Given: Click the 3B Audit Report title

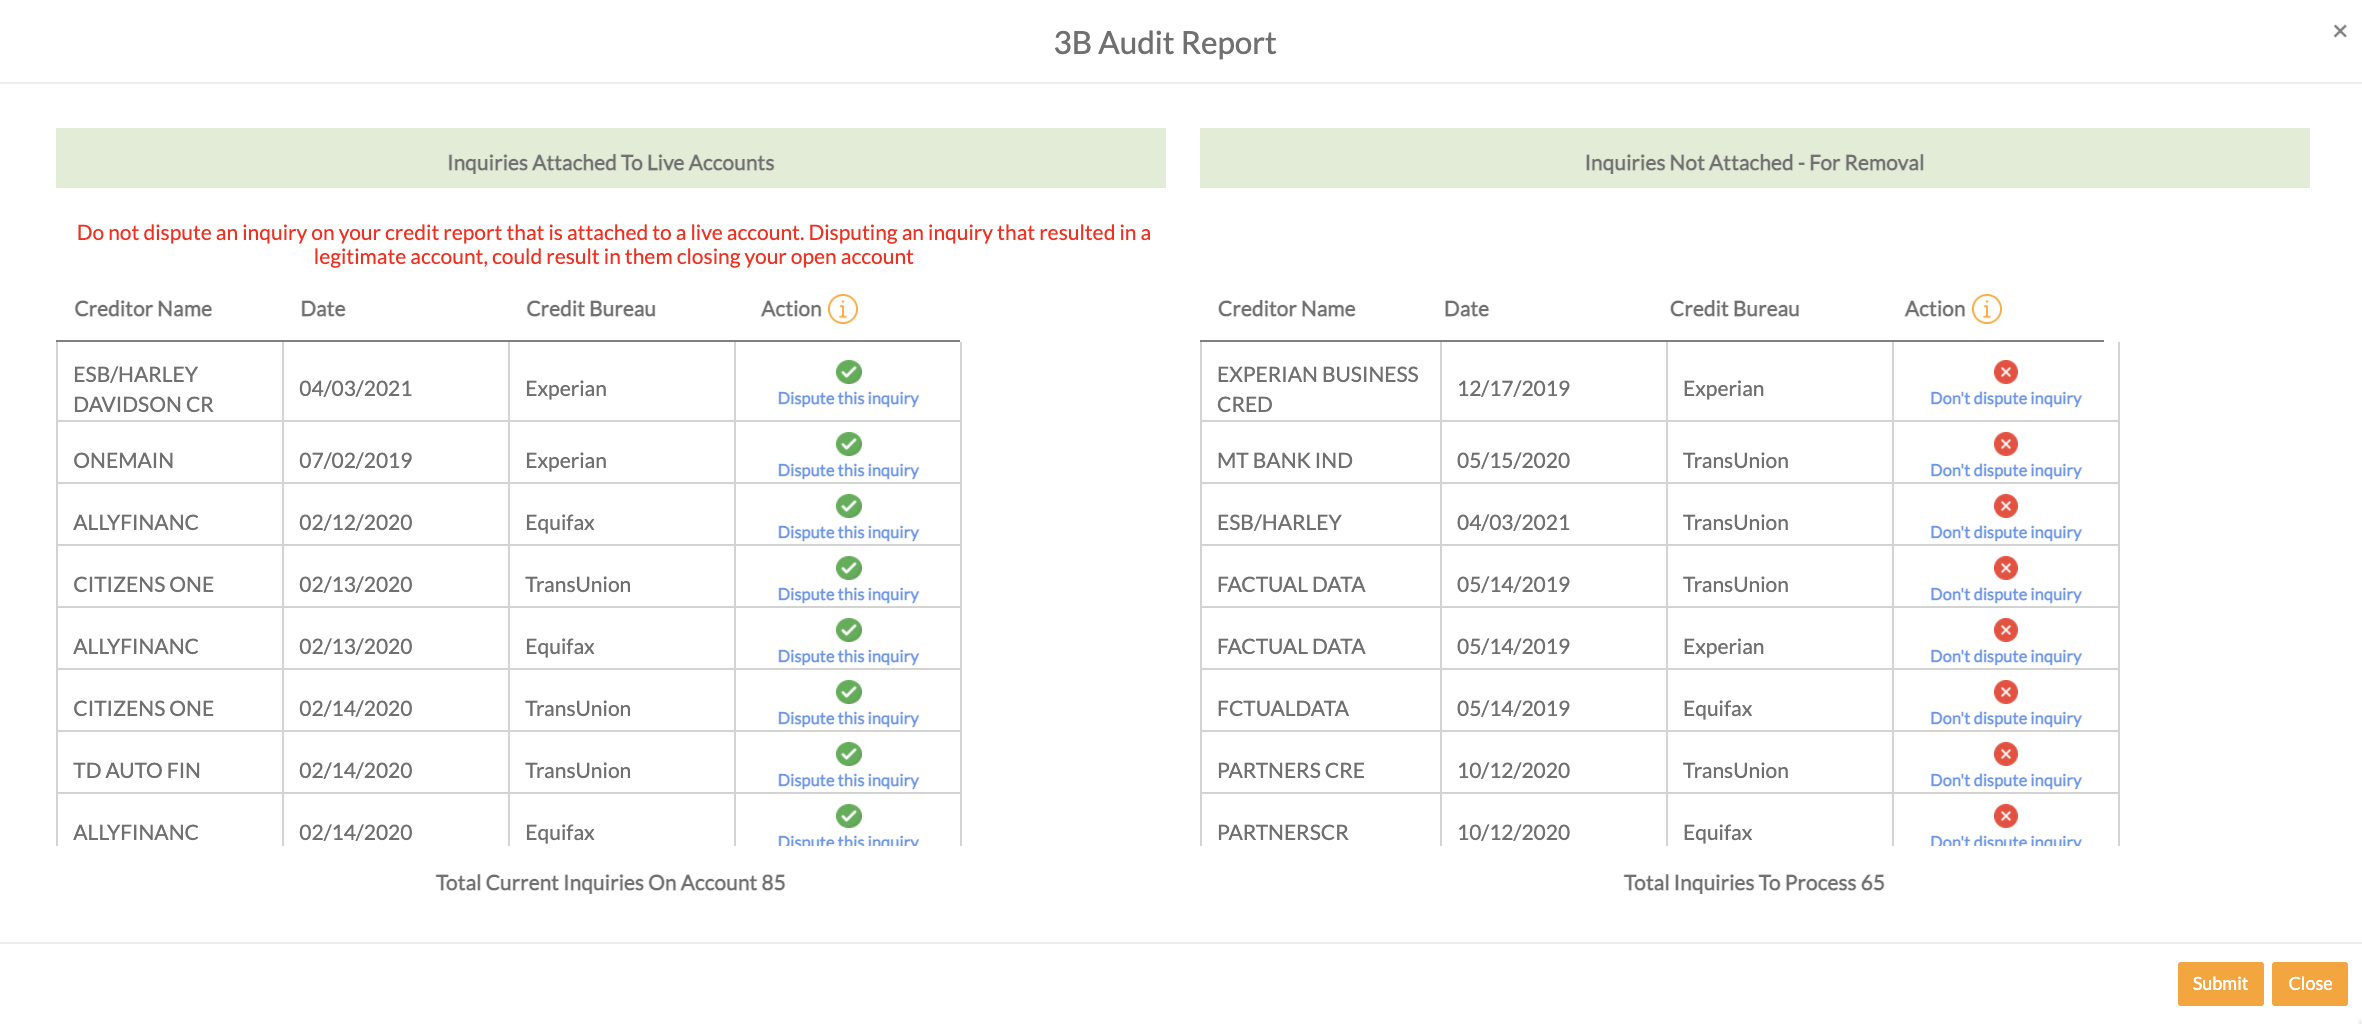Looking at the screenshot, I should pos(1165,43).
